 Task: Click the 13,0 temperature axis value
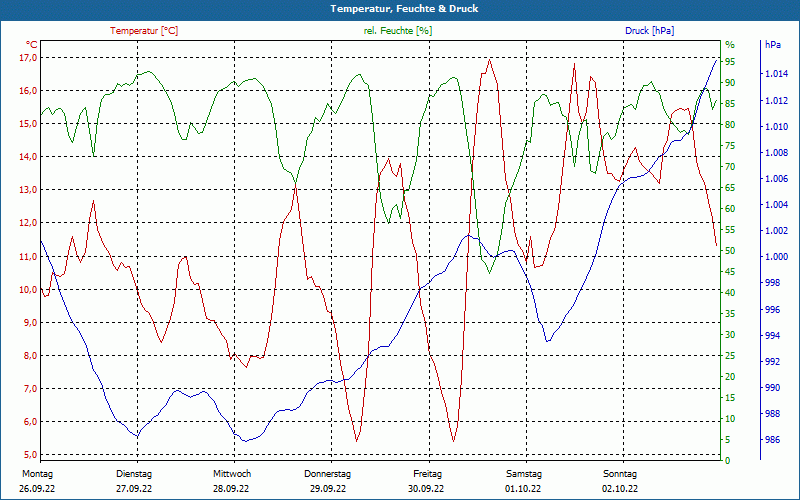click(x=28, y=190)
